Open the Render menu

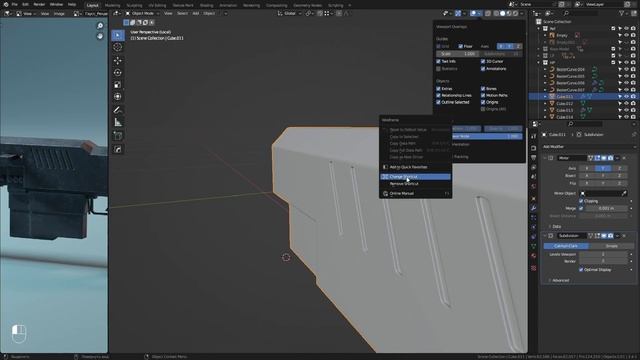[39, 4]
